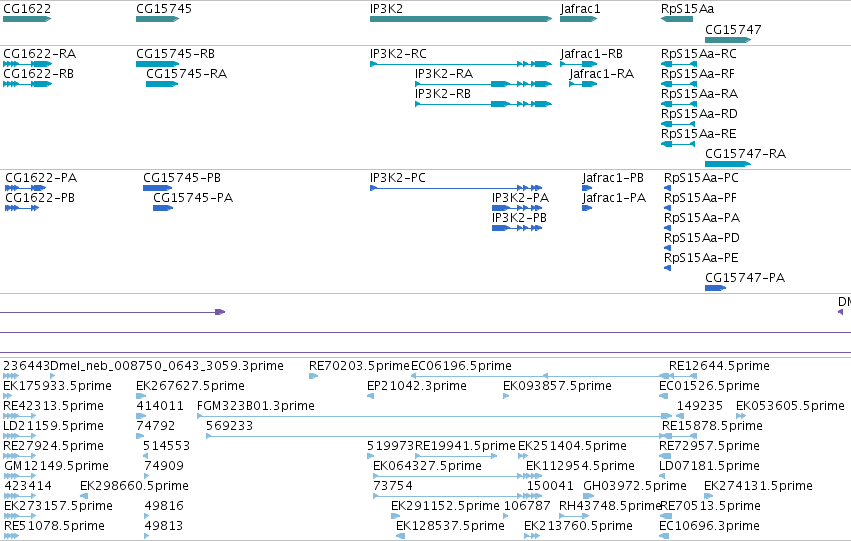
Task: Click the CG15747 gene label
Action: tap(733, 29)
